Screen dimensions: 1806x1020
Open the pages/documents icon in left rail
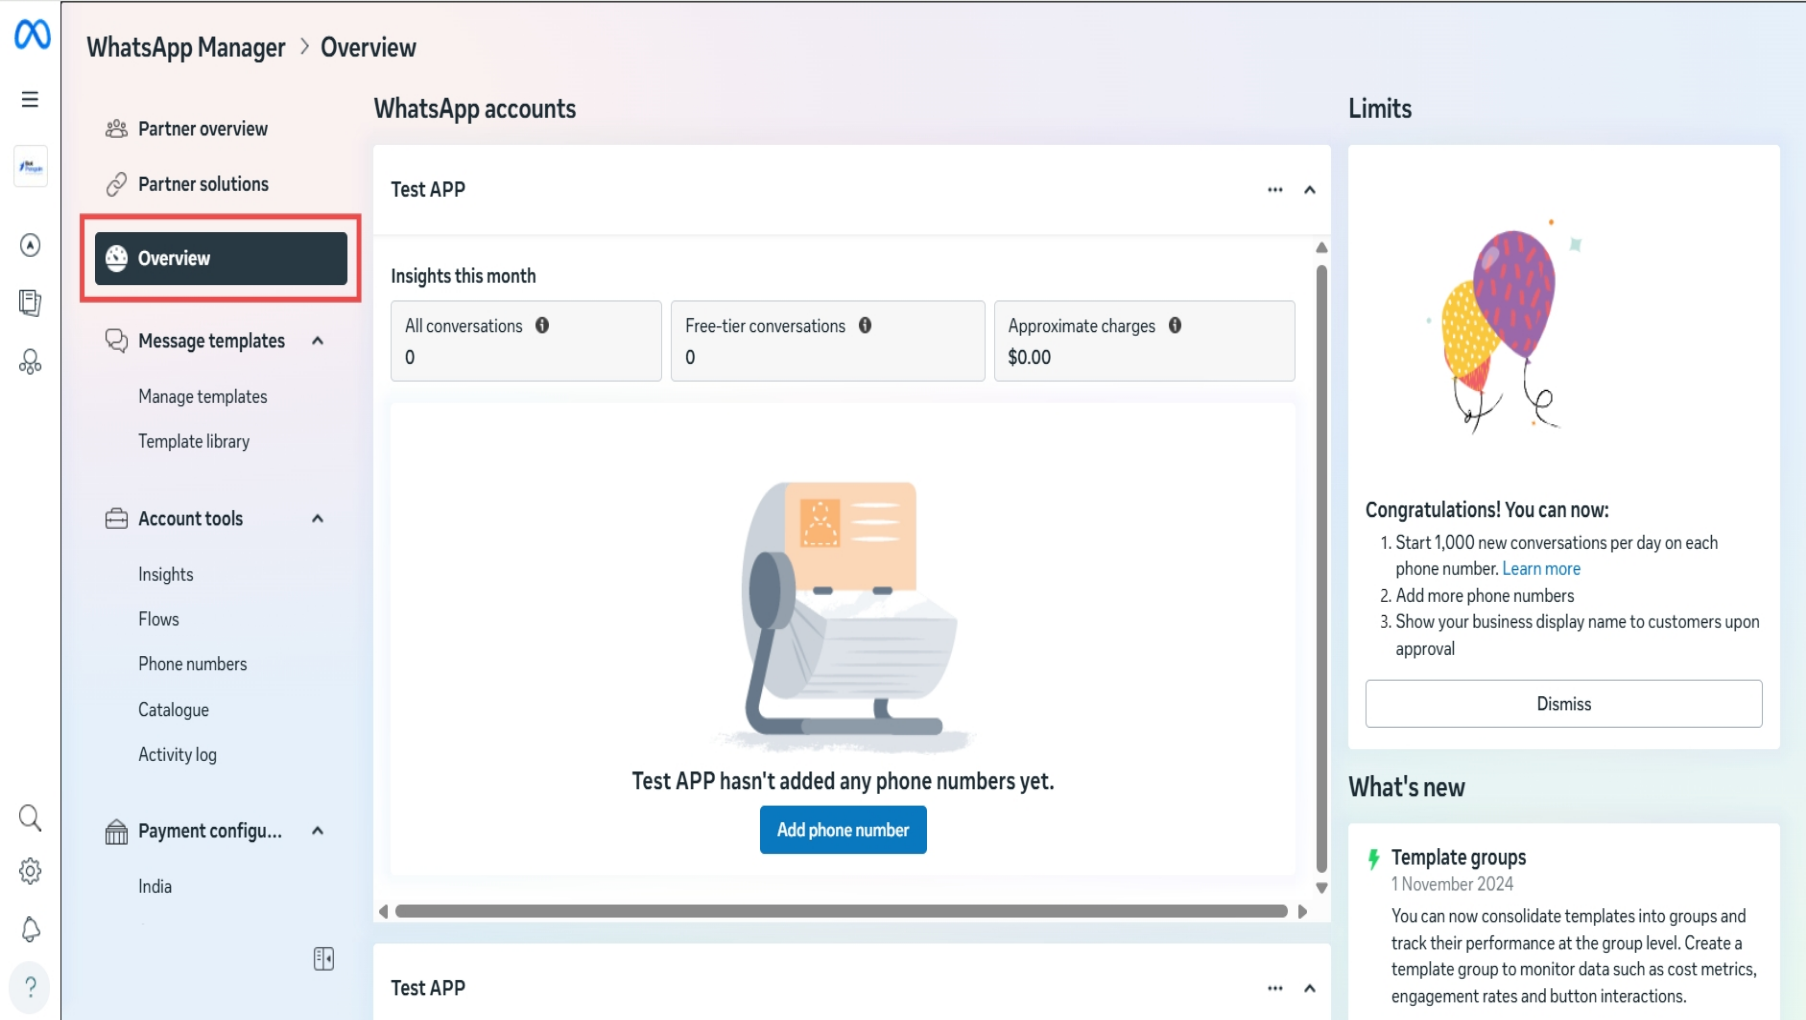click(30, 302)
